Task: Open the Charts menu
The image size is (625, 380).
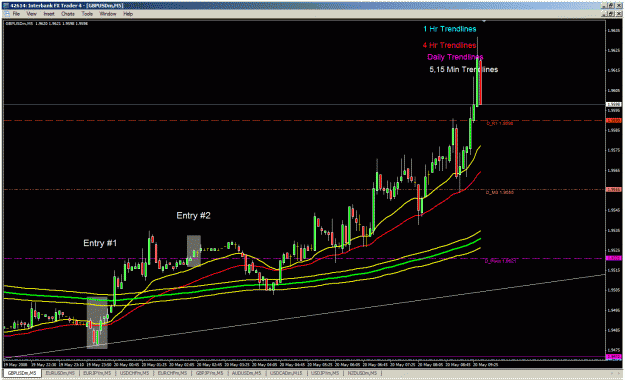Action: click(x=68, y=14)
